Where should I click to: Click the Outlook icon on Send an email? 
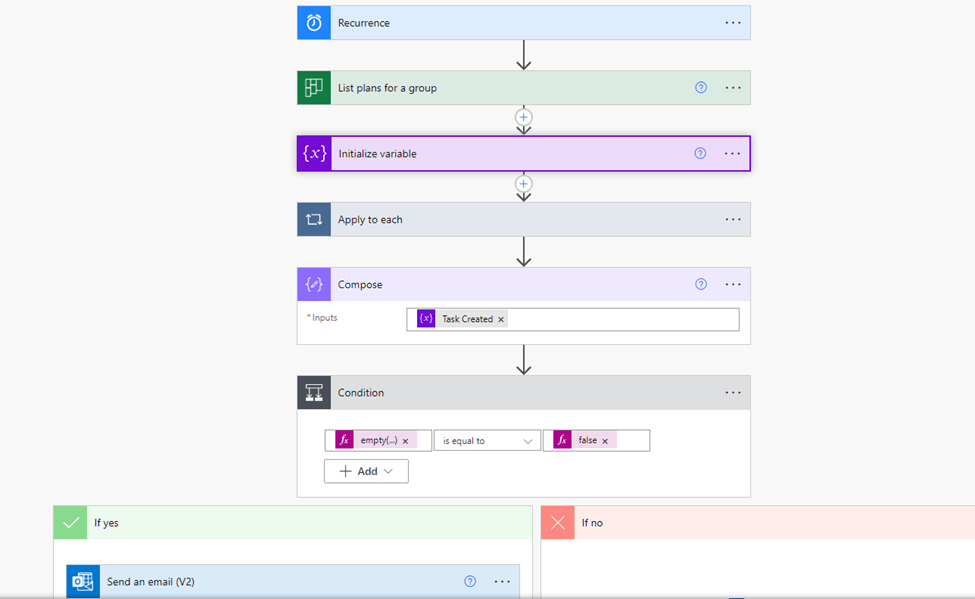click(83, 582)
